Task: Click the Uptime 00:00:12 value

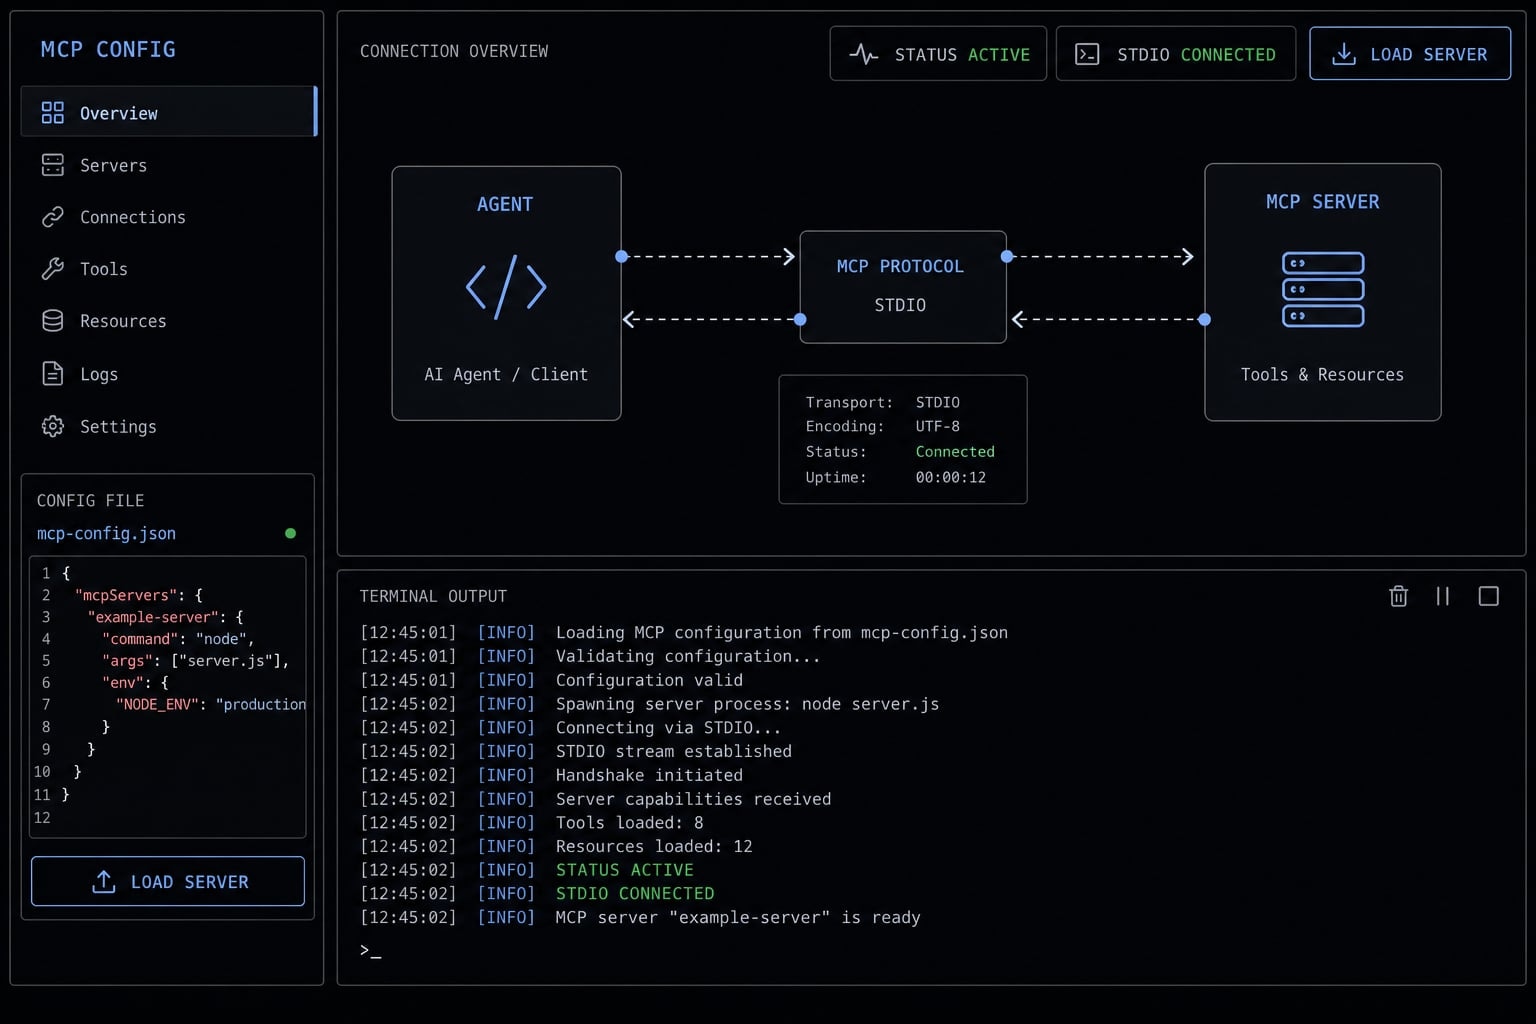Action: click(x=951, y=477)
